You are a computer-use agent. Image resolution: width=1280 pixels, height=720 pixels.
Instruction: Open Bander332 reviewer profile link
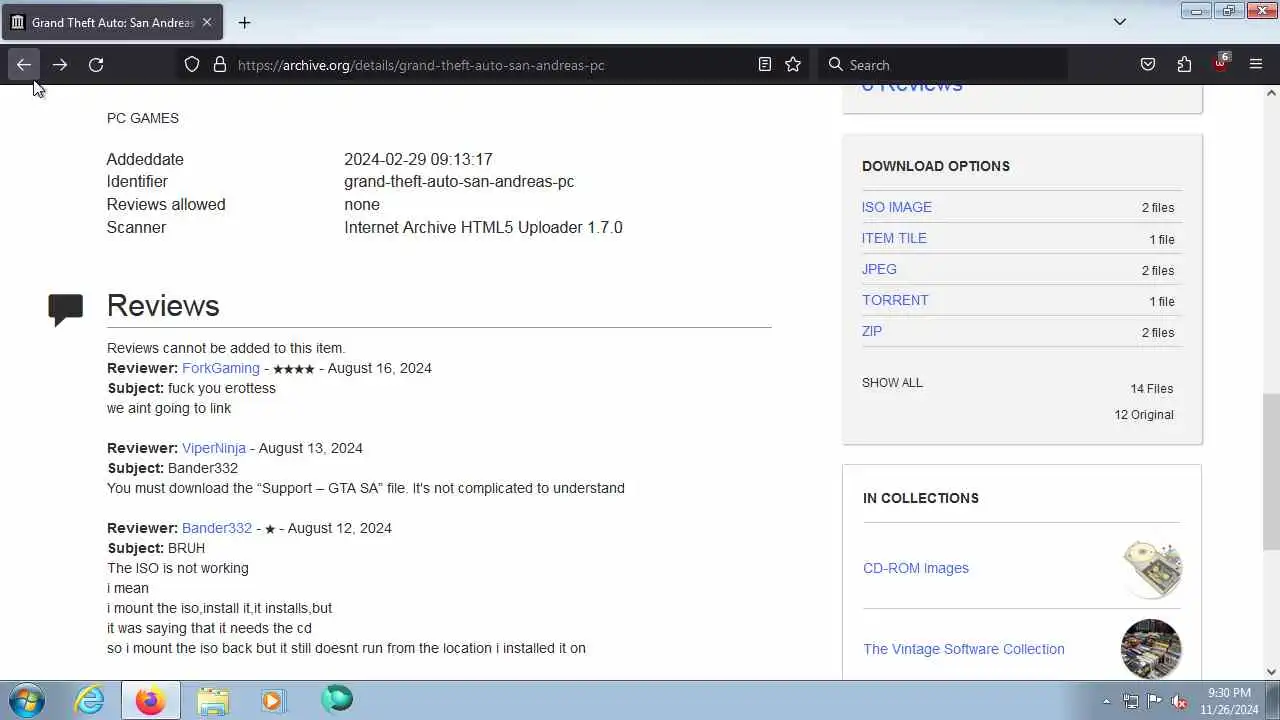pos(217,528)
